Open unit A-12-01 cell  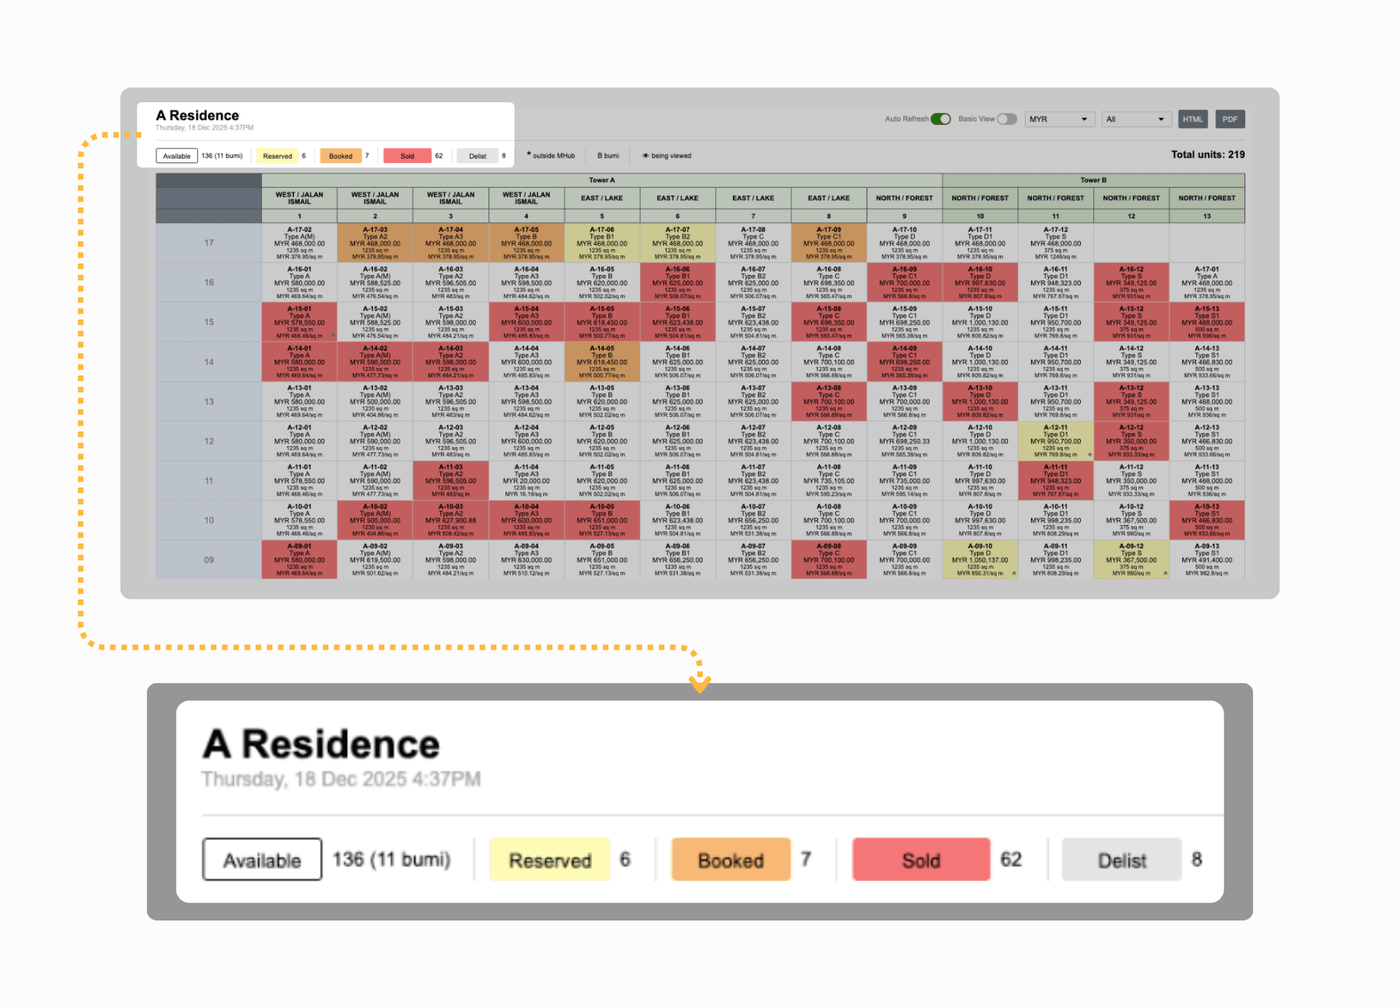(x=300, y=441)
